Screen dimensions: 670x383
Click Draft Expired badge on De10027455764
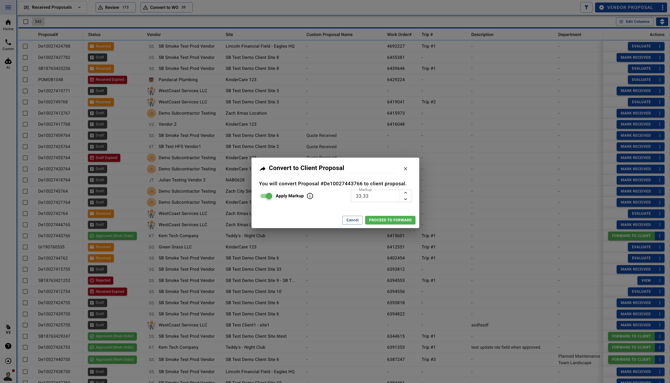(x=104, y=158)
